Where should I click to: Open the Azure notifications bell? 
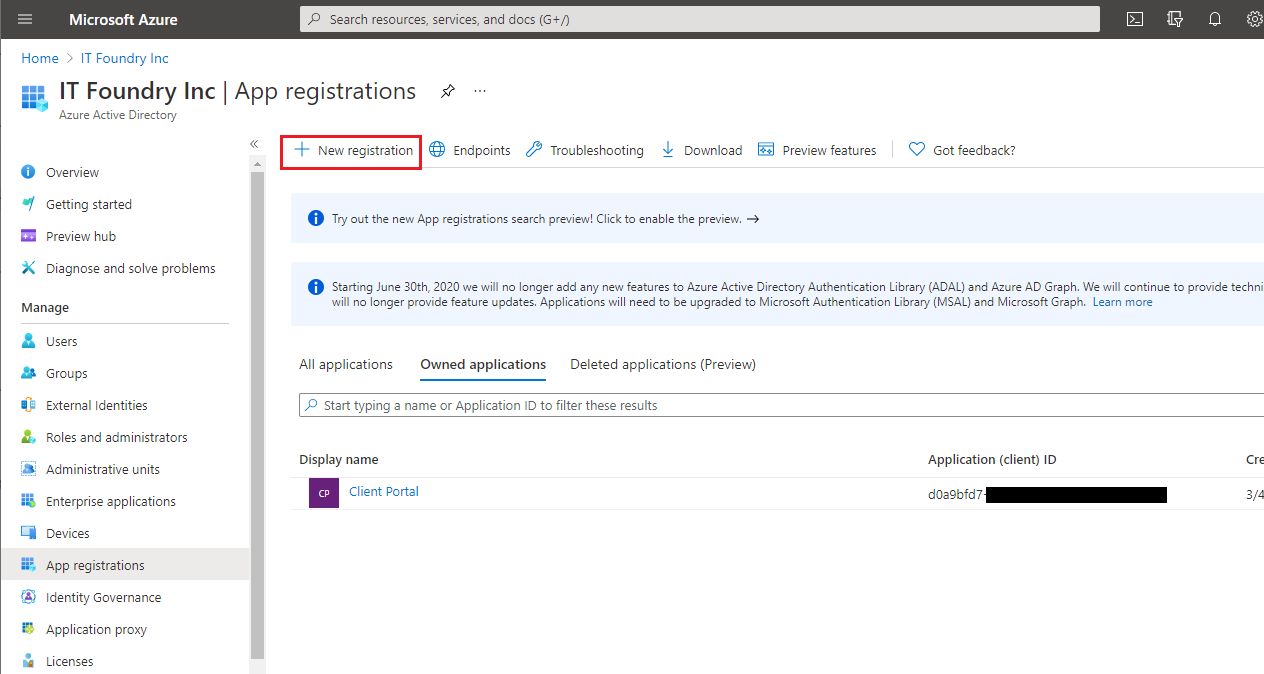click(x=1214, y=18)
